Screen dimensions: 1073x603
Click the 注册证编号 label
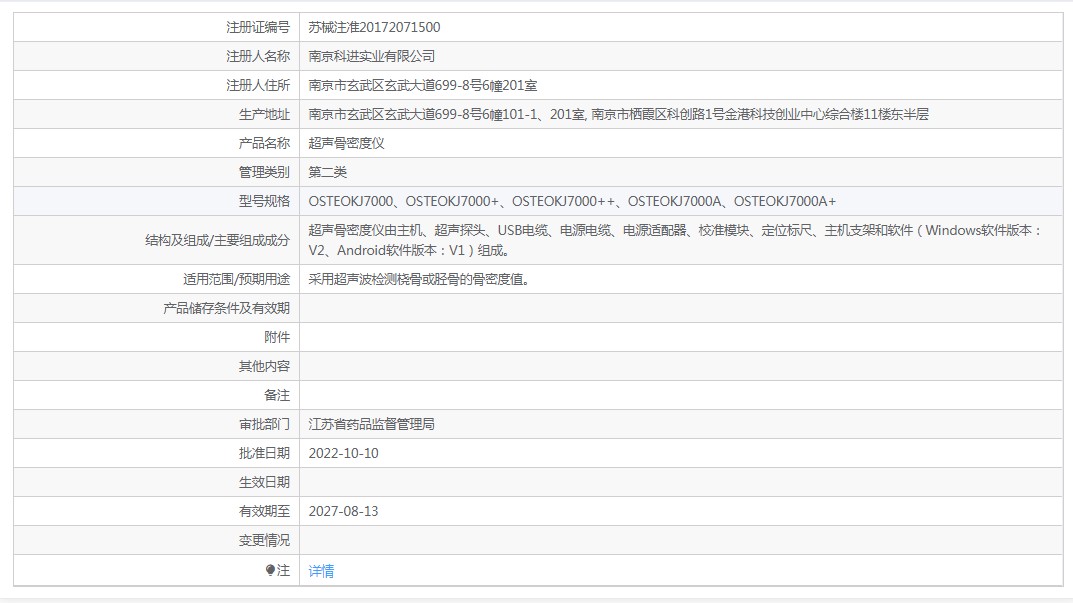coord(258,27)
